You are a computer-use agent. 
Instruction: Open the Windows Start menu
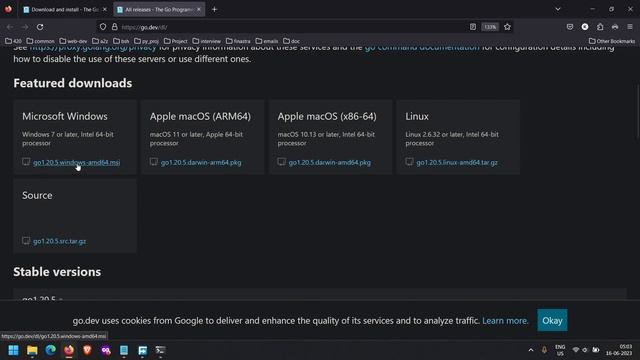[x=13, y=350]
